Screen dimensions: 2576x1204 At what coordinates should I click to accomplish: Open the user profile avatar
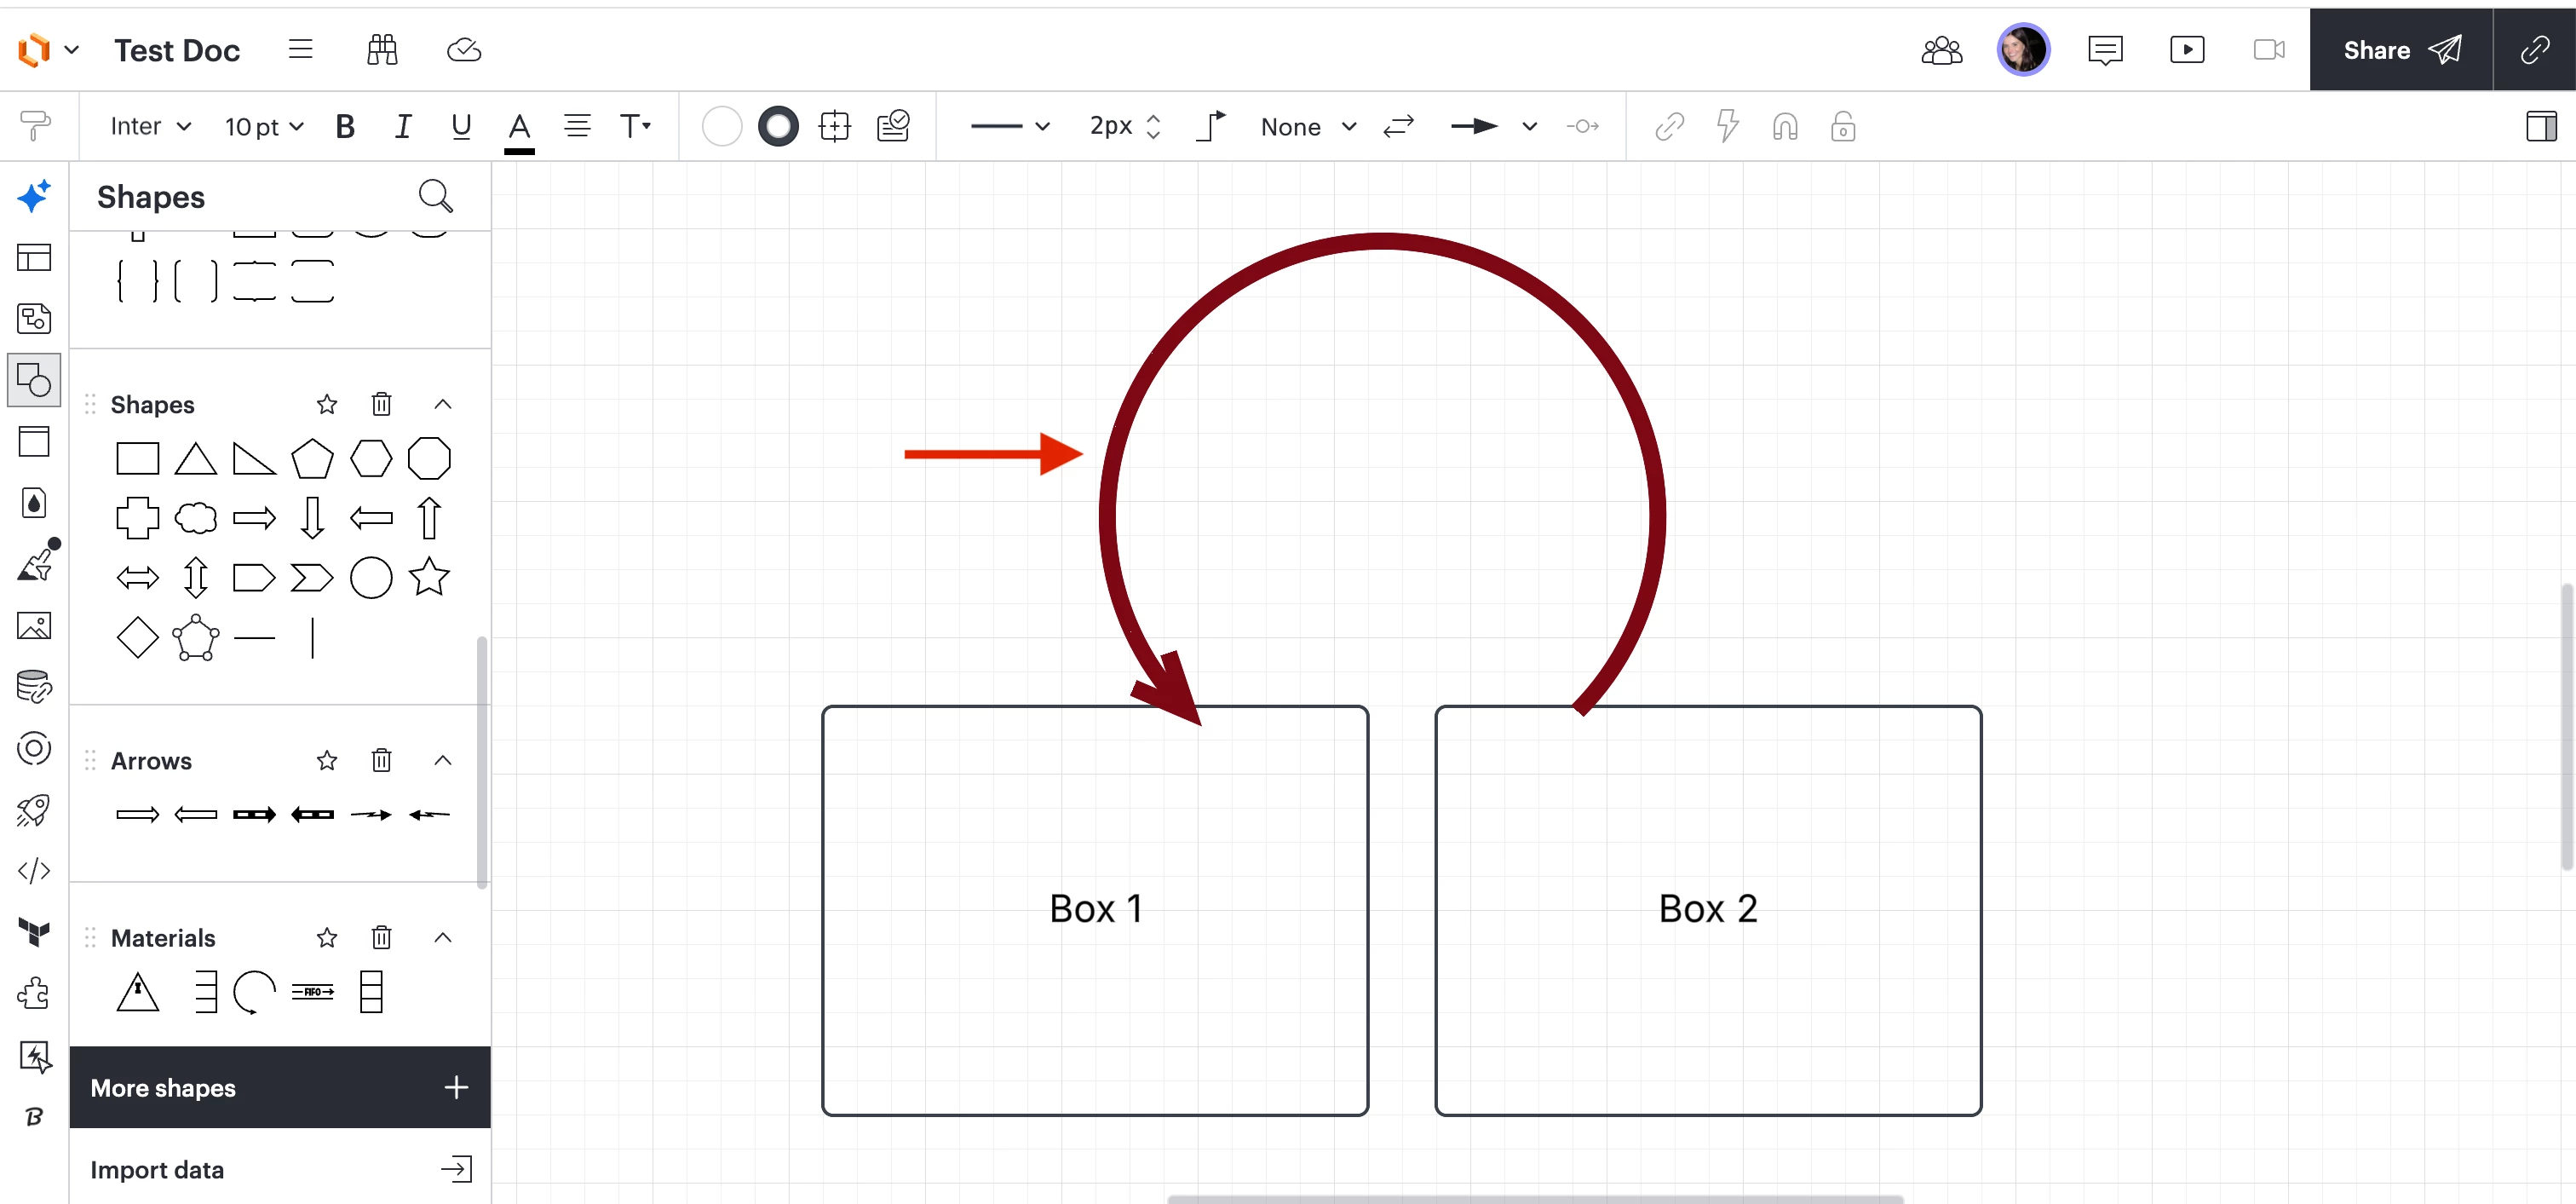pos(2023,50)
